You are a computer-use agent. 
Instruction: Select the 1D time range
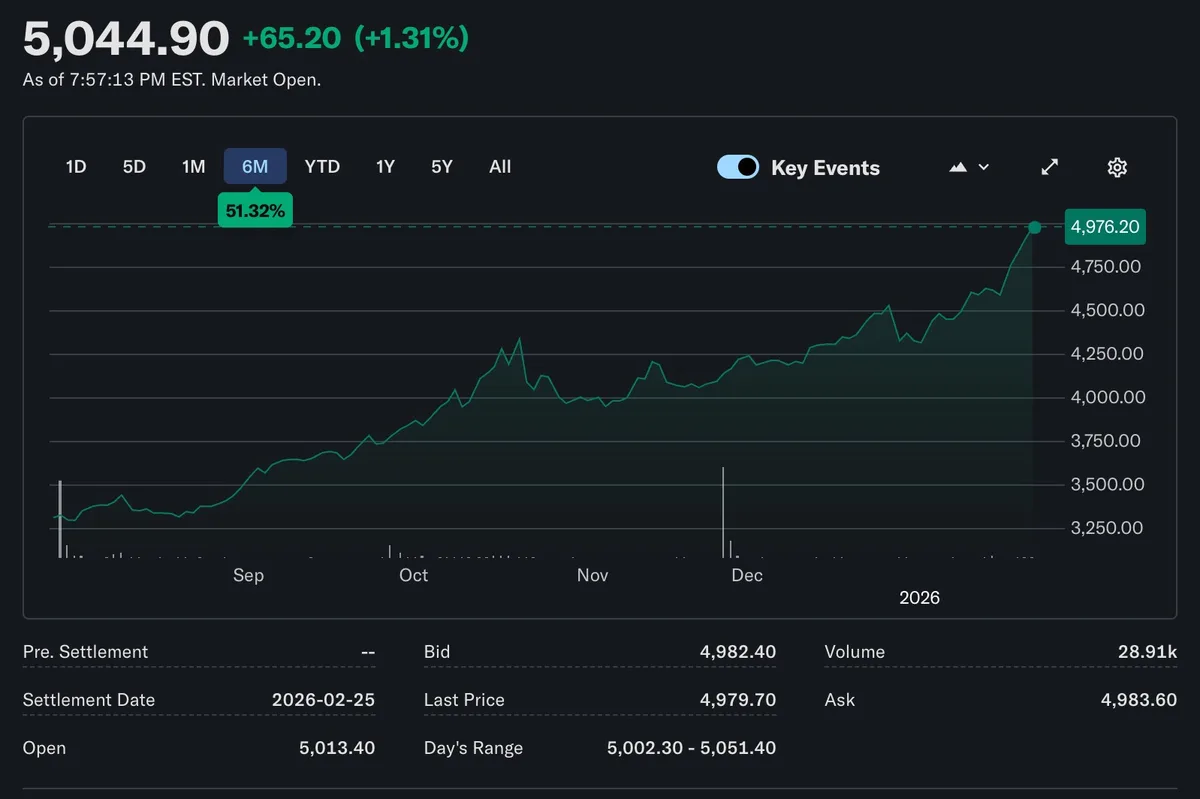76,167
